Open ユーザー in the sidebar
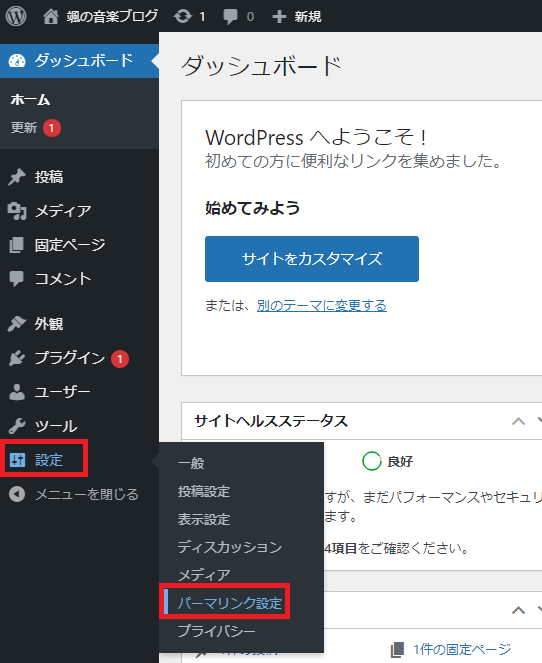The height and width of the screenshot is (663, 542). (x=63, y=392)
